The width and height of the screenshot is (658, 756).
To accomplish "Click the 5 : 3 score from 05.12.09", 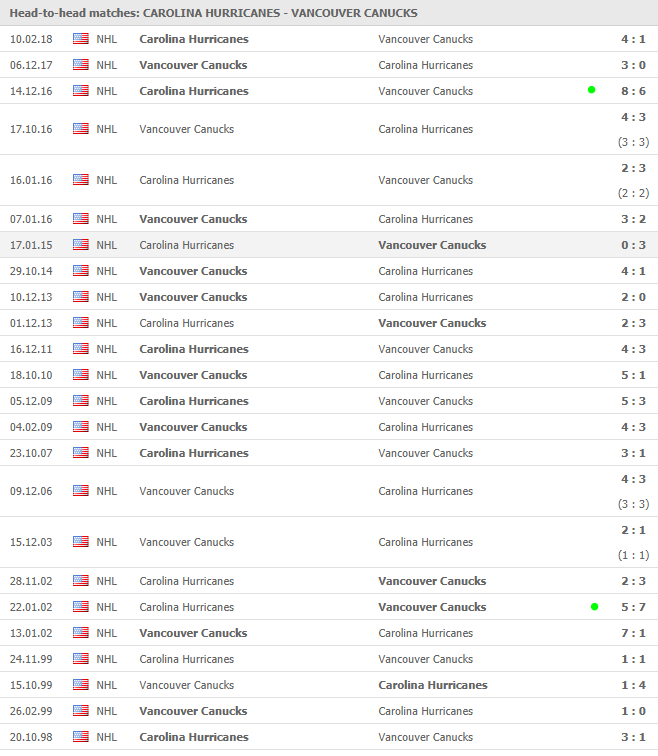I will 633,402.
